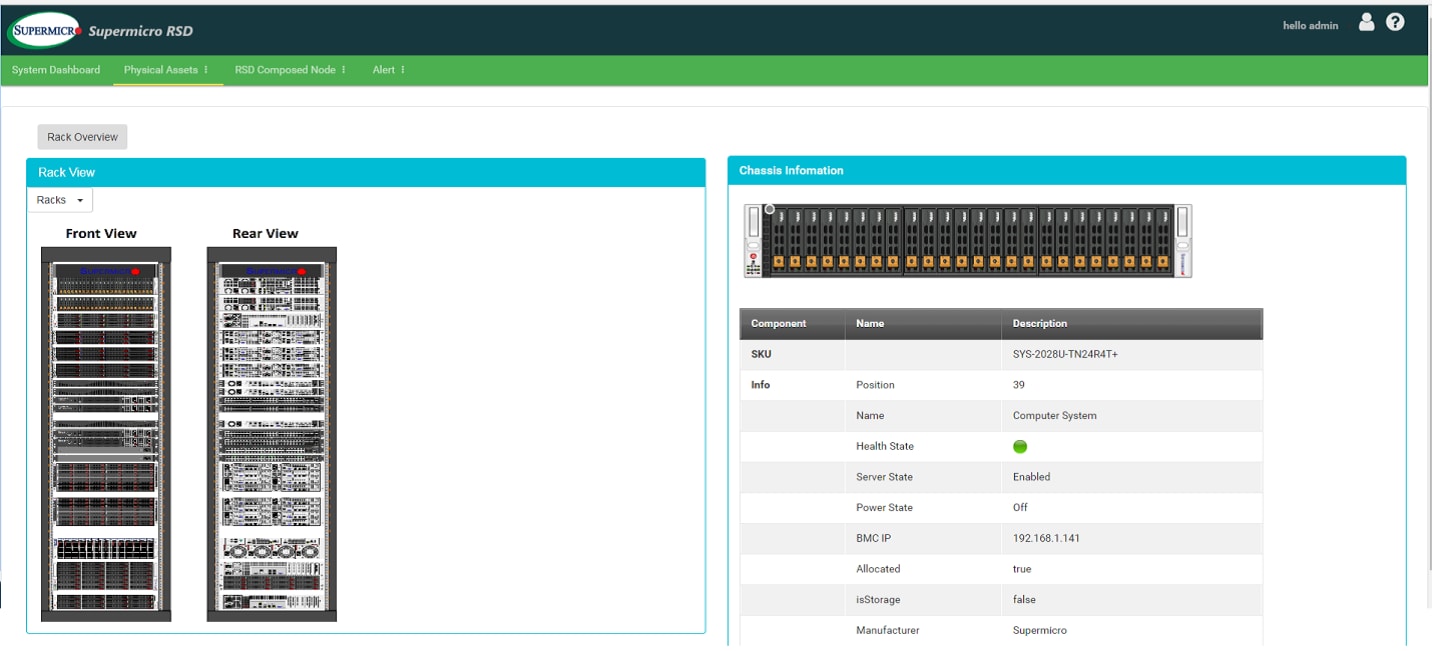This screenshot has height=651, width=1432.
Task: Expand the Racks dropdown
Action: pyautogui.click(x=60, y=200)
